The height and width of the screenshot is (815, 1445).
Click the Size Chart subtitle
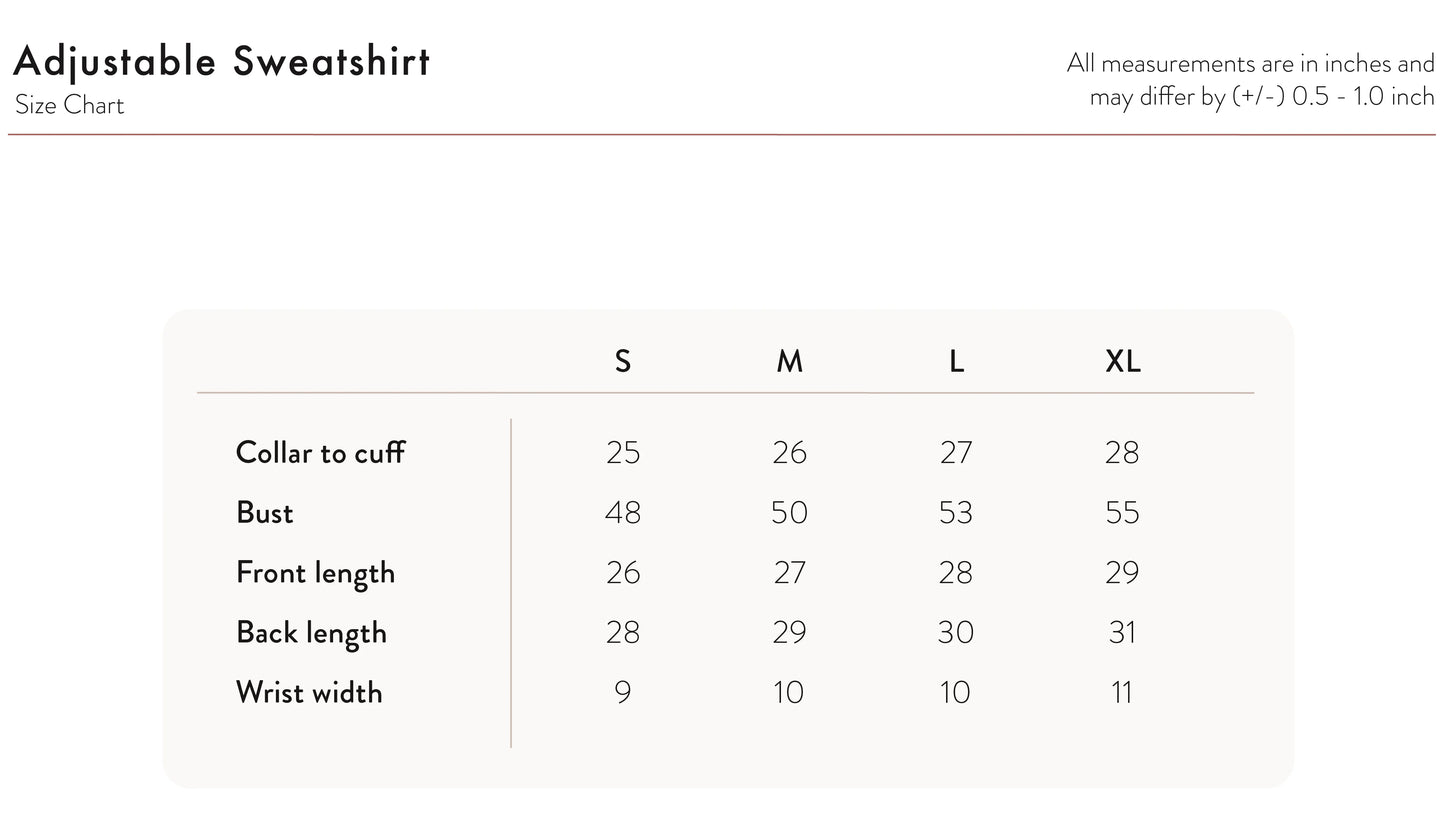click(x=69, y=106)
